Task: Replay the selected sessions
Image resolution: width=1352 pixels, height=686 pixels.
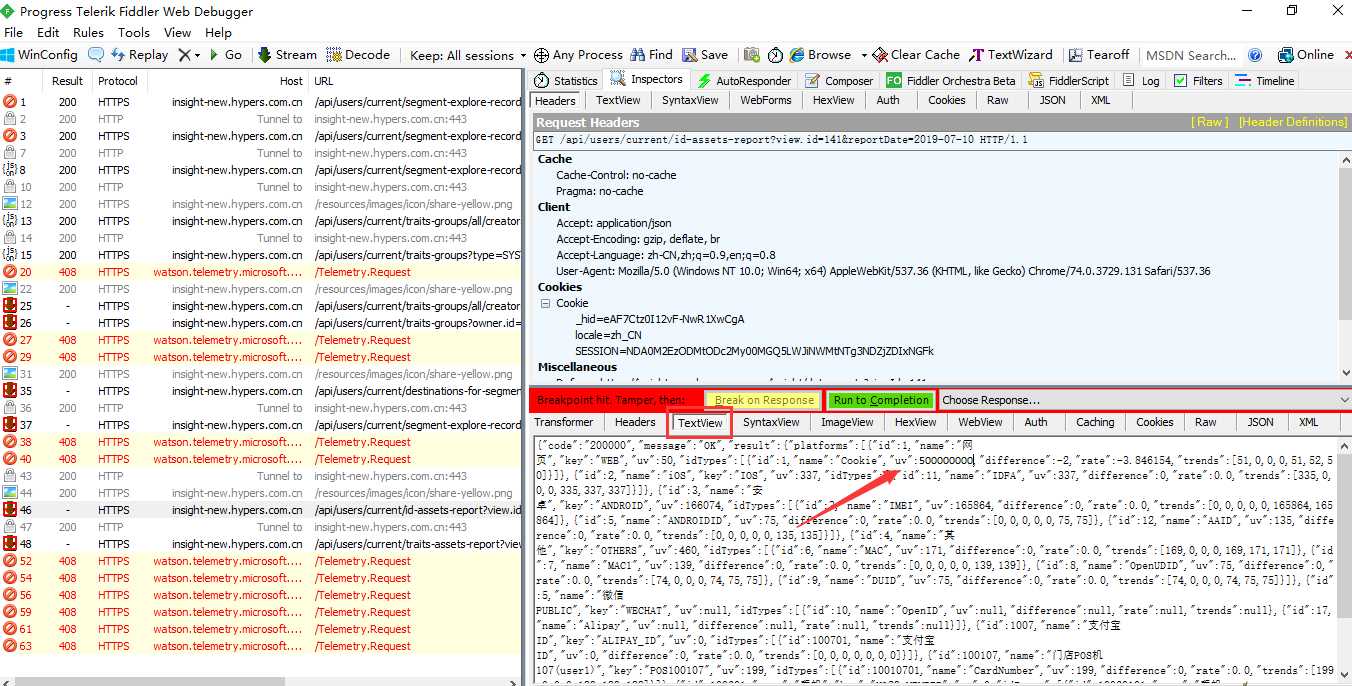Action: pos(139,55)
